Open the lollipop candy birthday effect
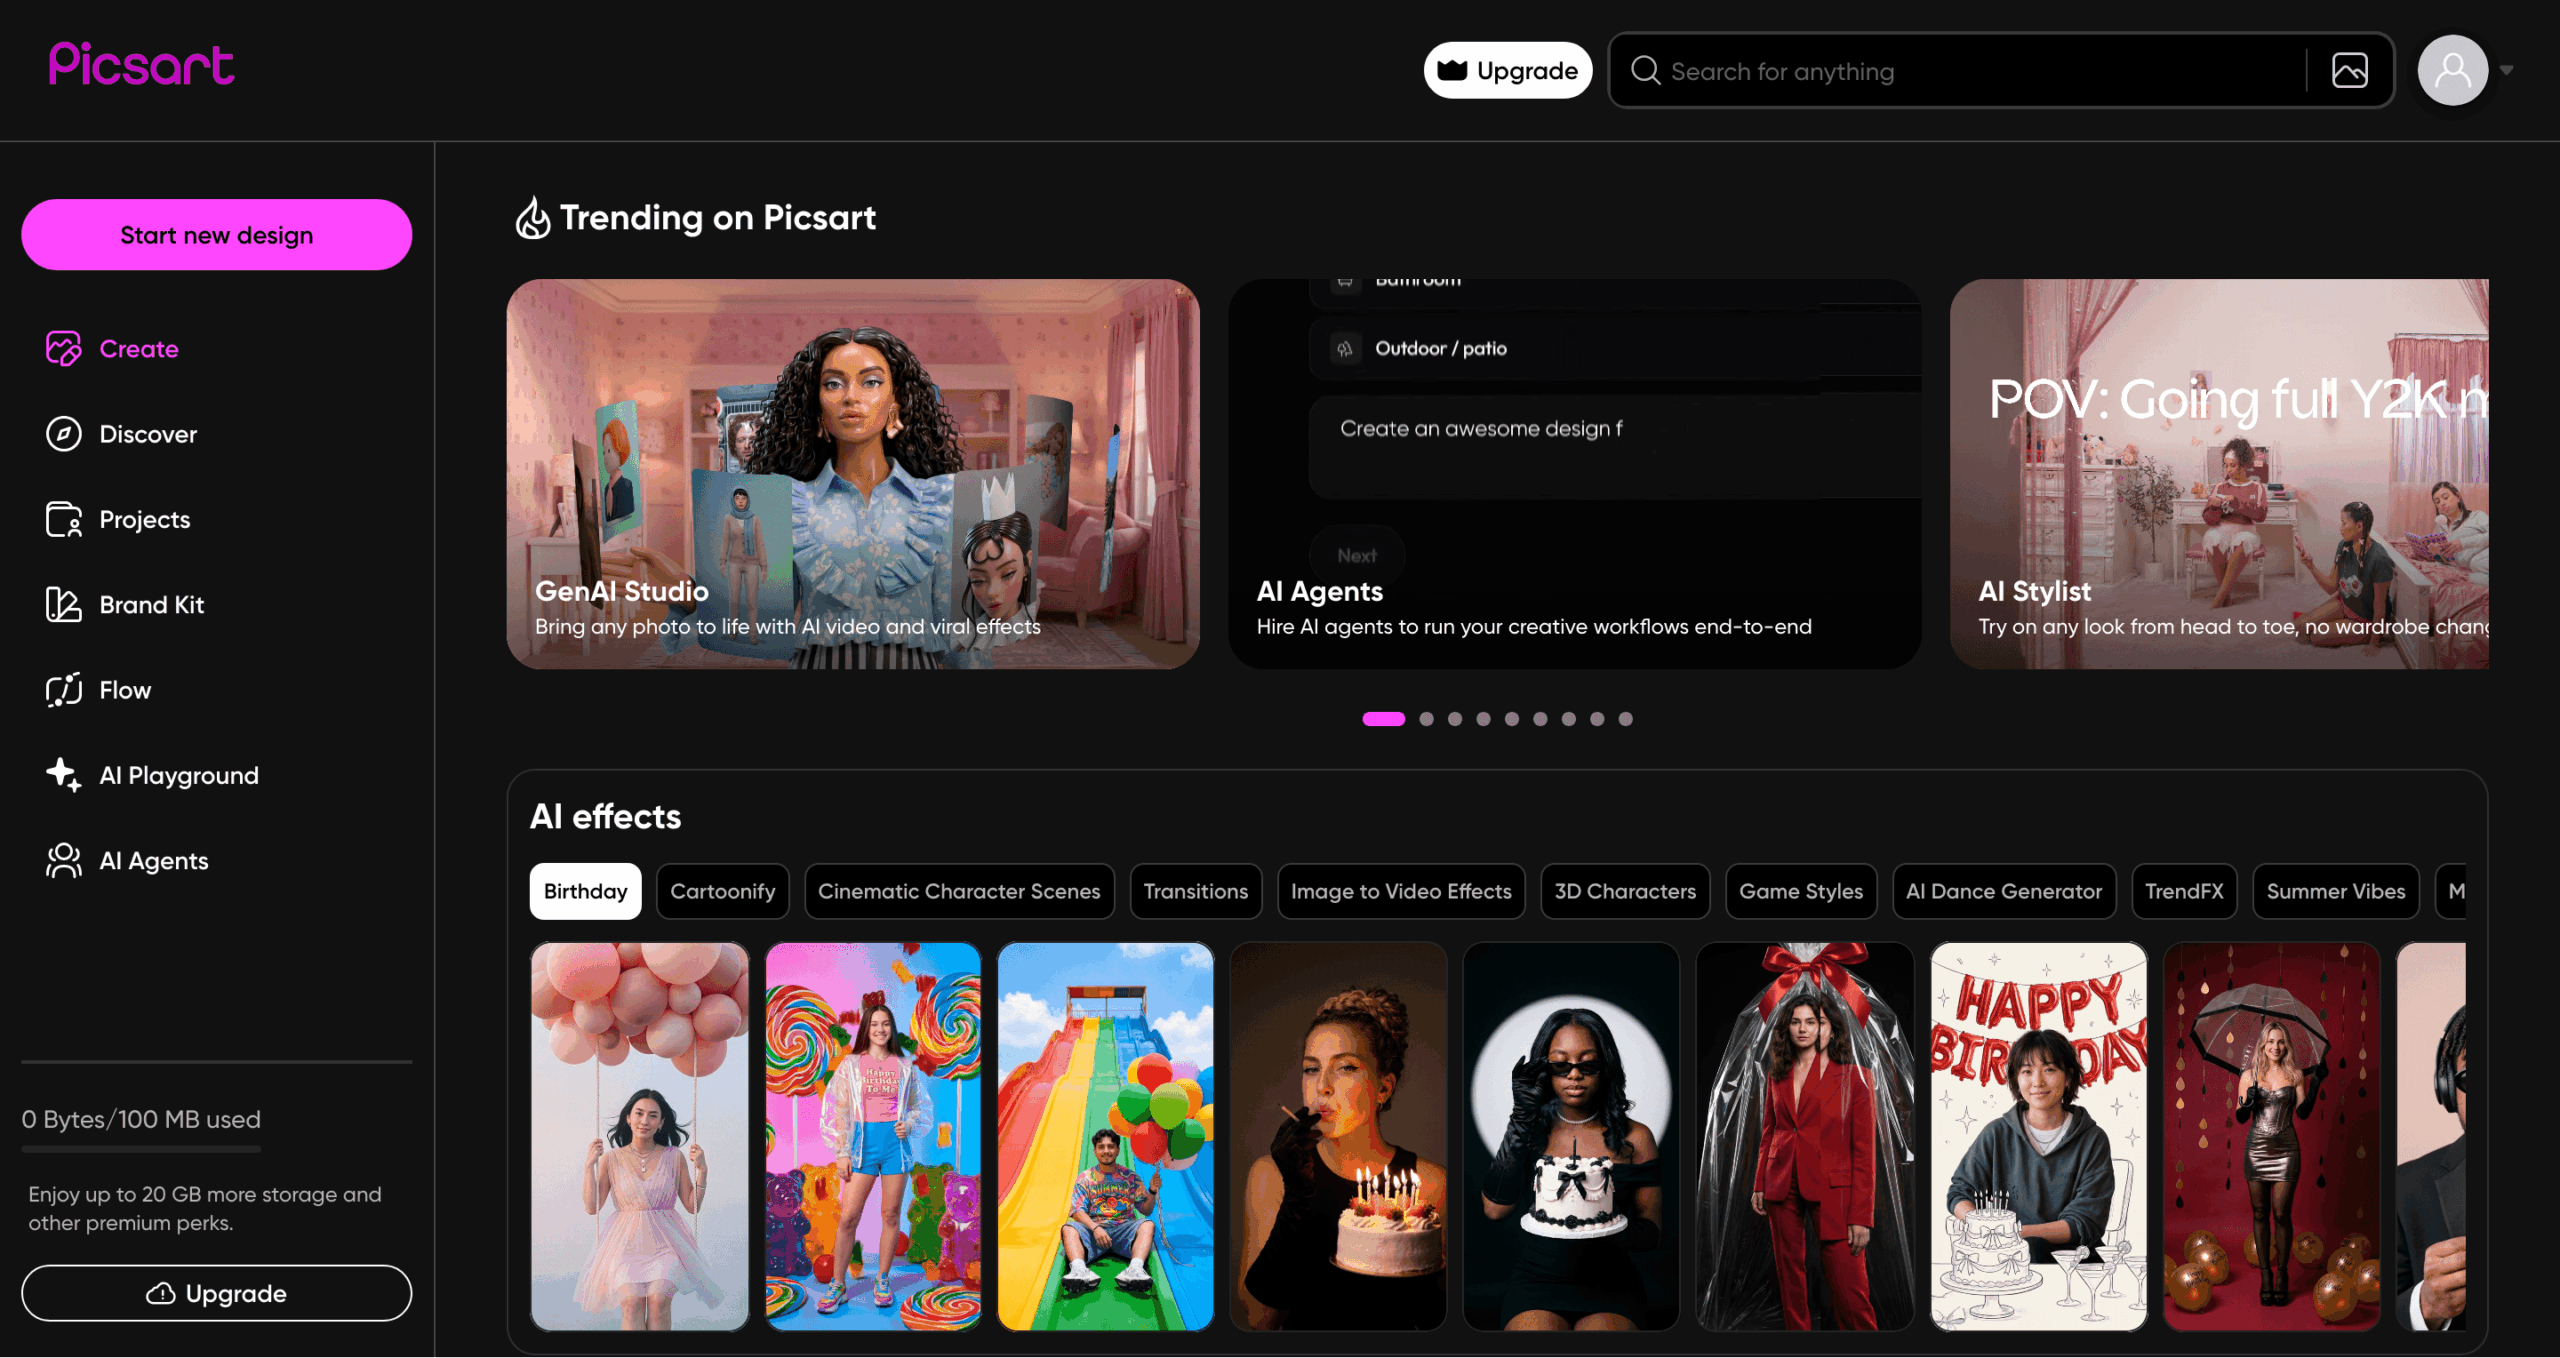The image size is (2560, 1358). [x=873, y=1136]
